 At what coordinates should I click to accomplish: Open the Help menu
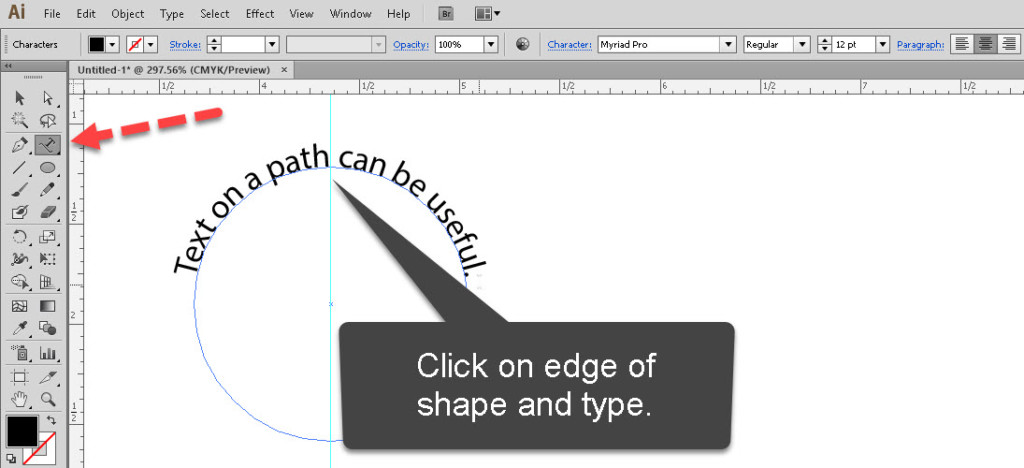(x=398, y=14)
